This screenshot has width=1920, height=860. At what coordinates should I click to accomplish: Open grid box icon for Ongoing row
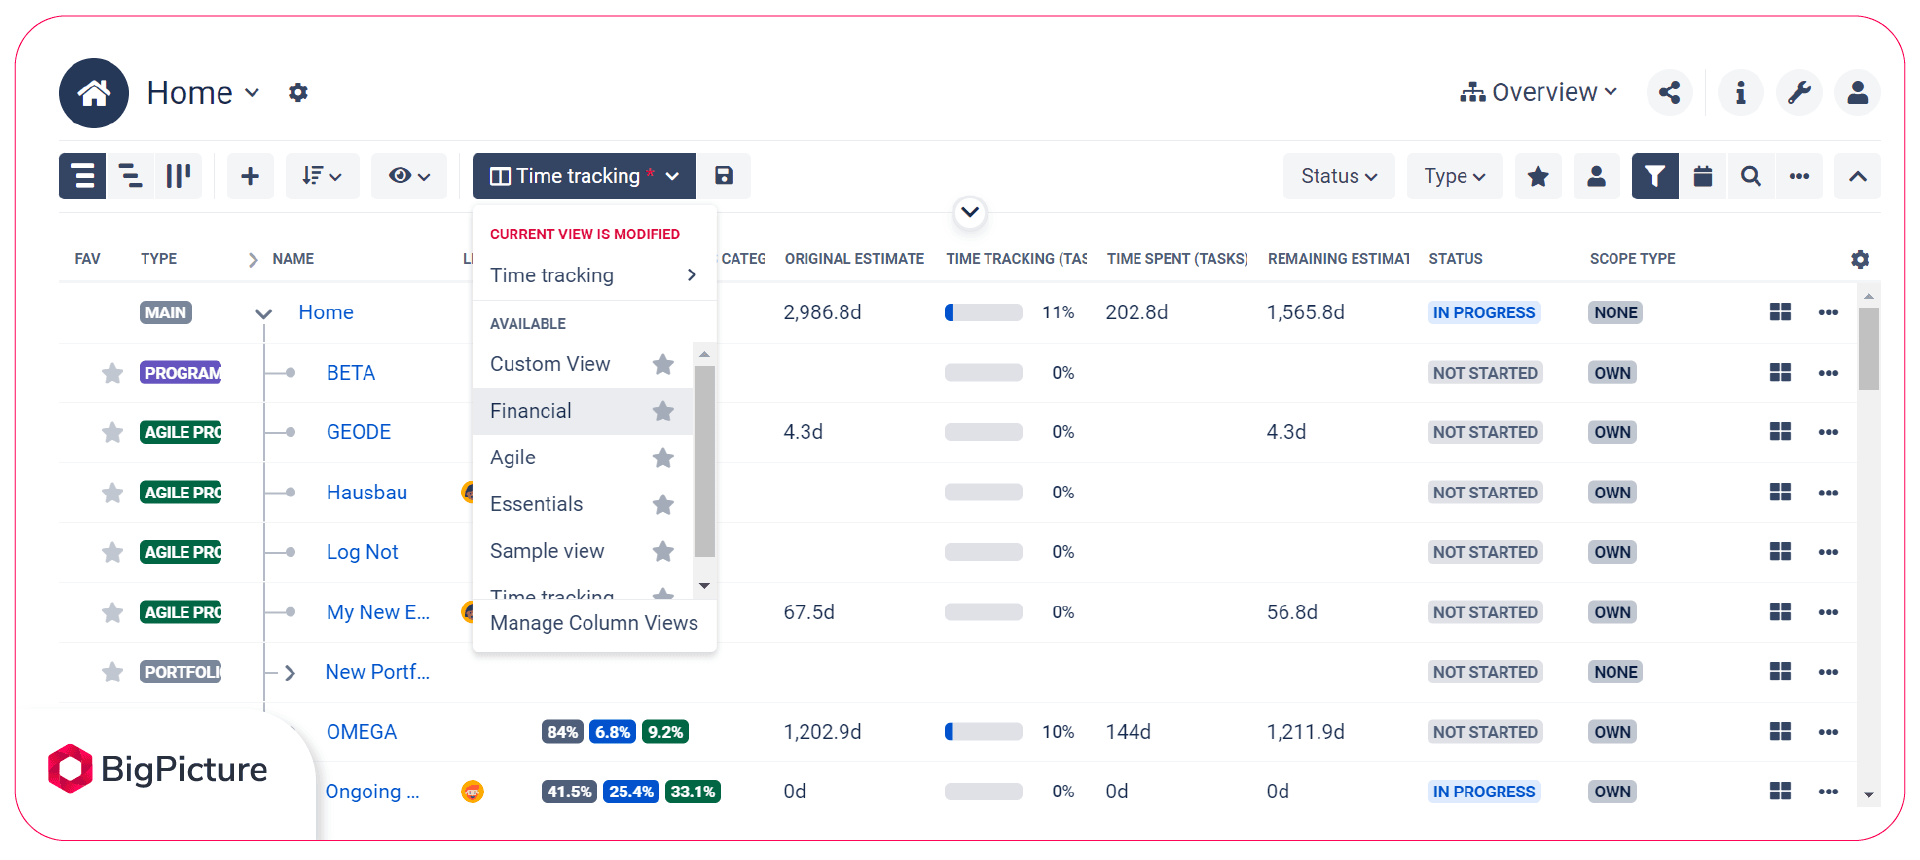pyautogui.click(x=1780, y=791)
